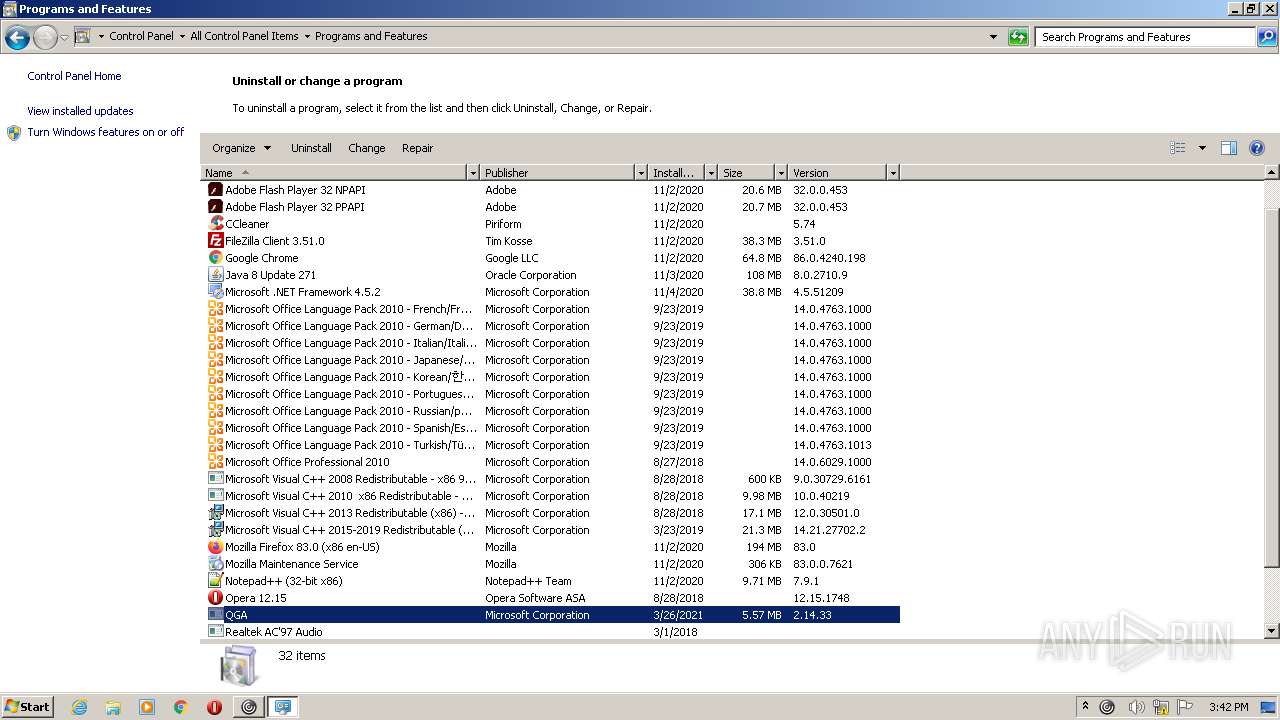1280x720 pixels.
Task: Select Microsoft Office Language Pack 2010 Turkish row
Action: (x=550, y=445)
